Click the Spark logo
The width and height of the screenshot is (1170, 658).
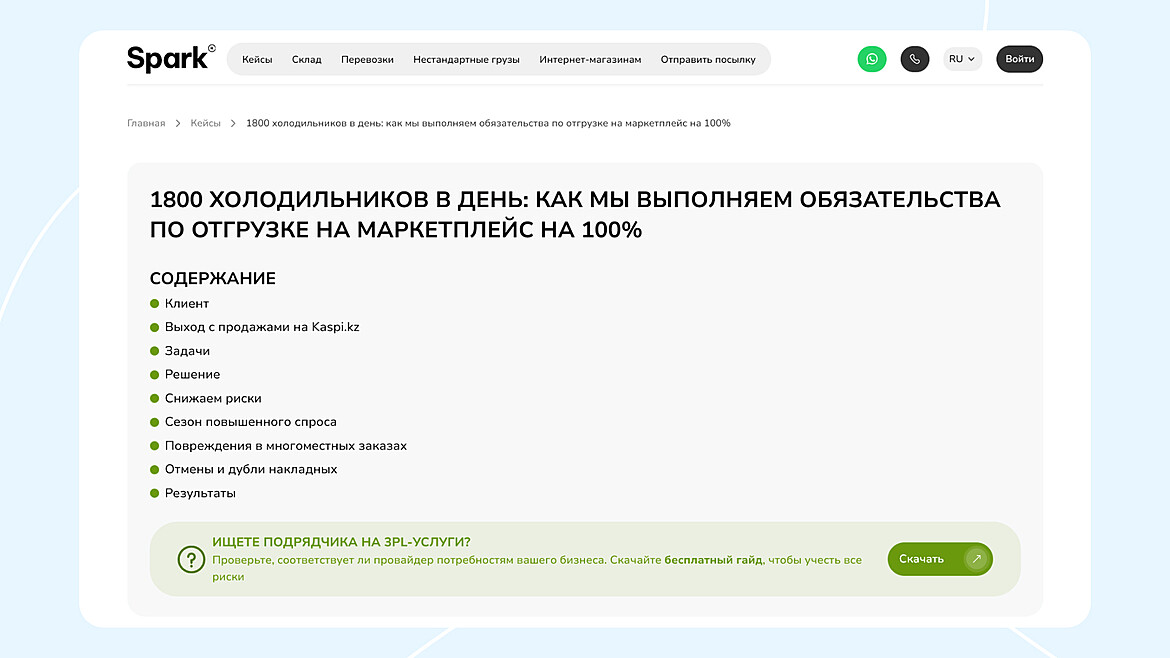tap(171, 58)
